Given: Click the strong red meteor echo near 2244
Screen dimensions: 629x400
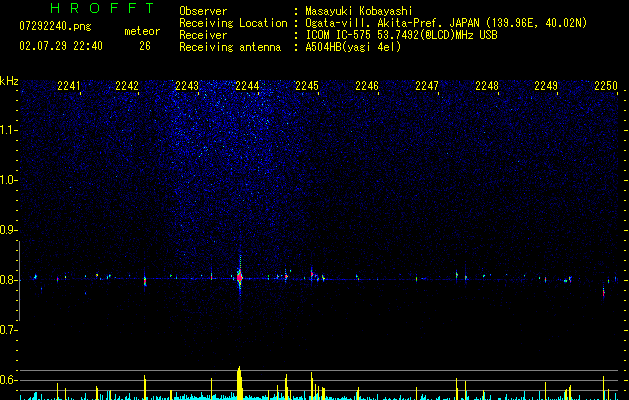Looking at the screenshot, I should coord(239,277).
